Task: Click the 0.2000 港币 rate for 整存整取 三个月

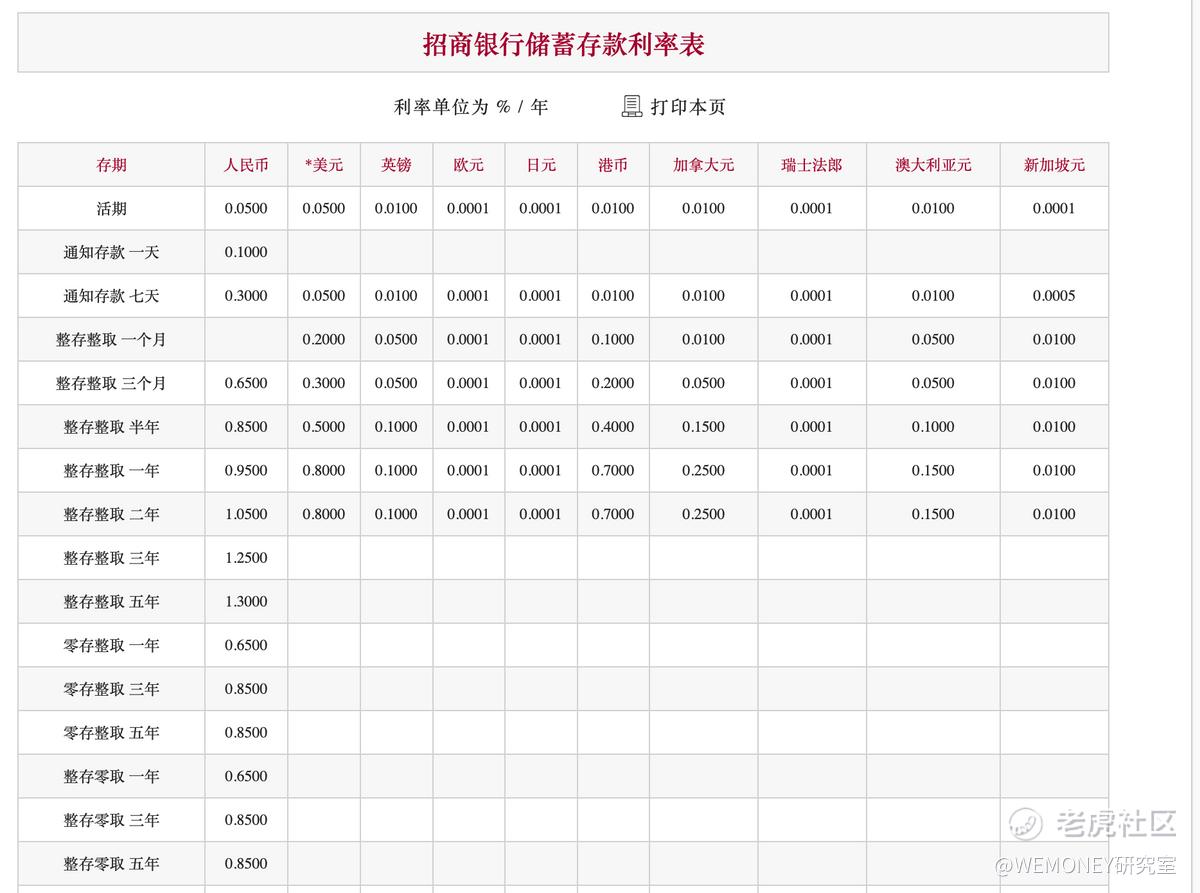Action: pos(613,383)
